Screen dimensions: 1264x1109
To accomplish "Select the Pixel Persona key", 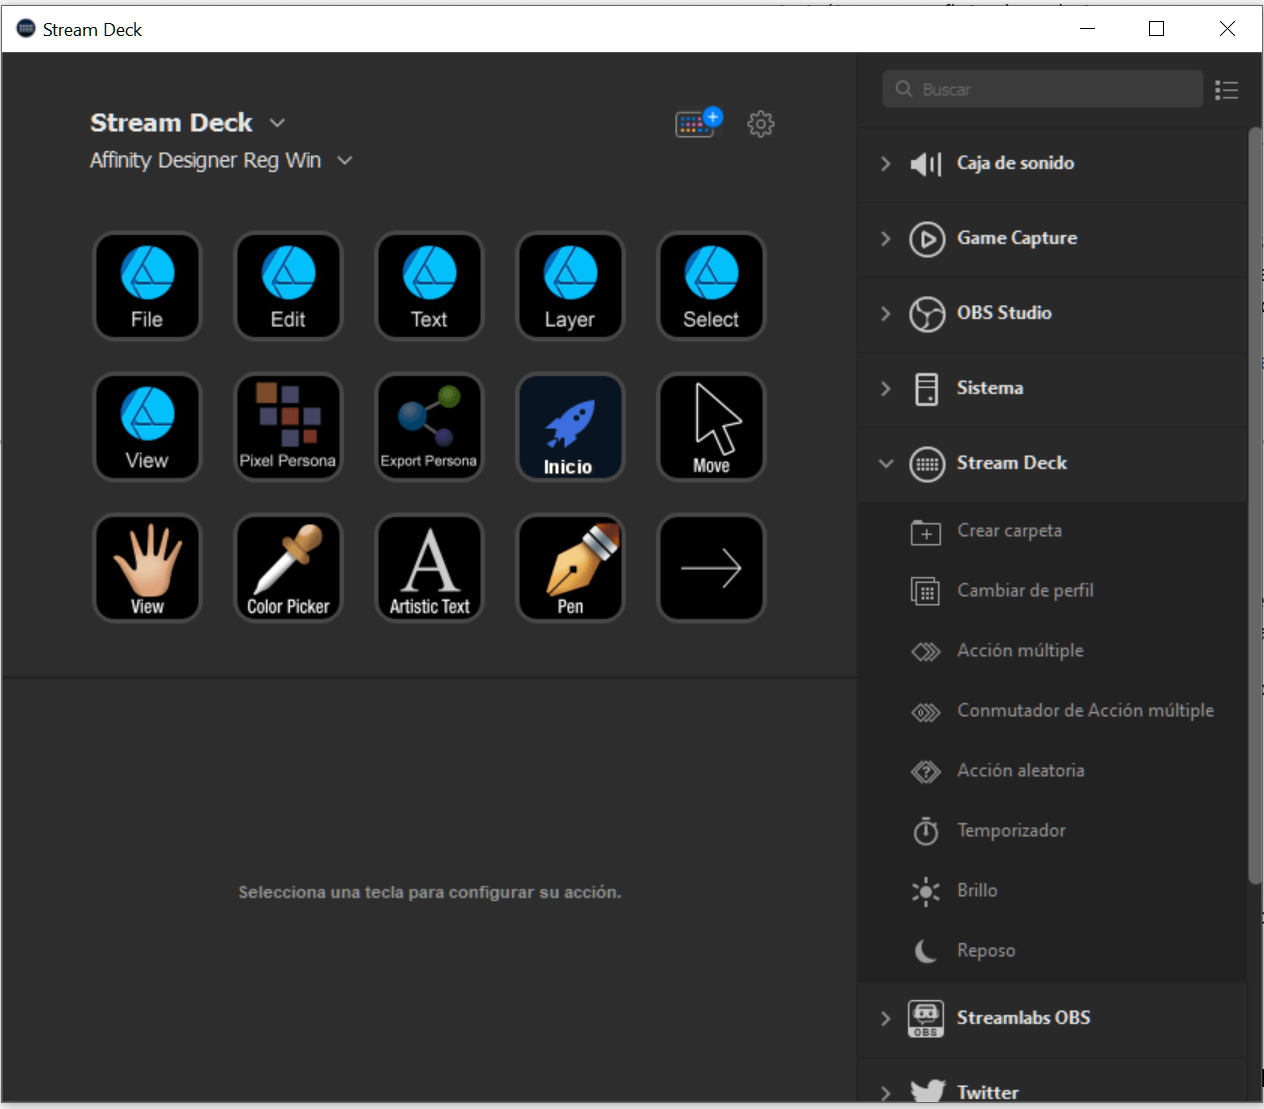I will point(288,427).
